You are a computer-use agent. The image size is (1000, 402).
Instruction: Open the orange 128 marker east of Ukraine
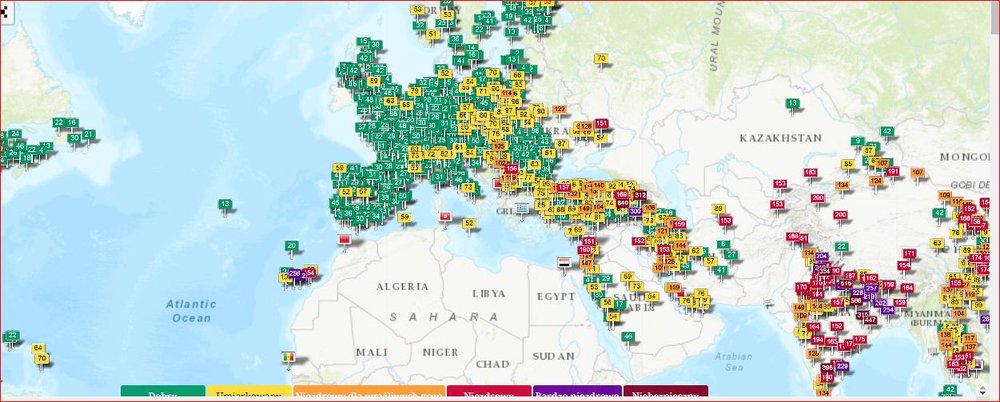(x=585, y=126)
